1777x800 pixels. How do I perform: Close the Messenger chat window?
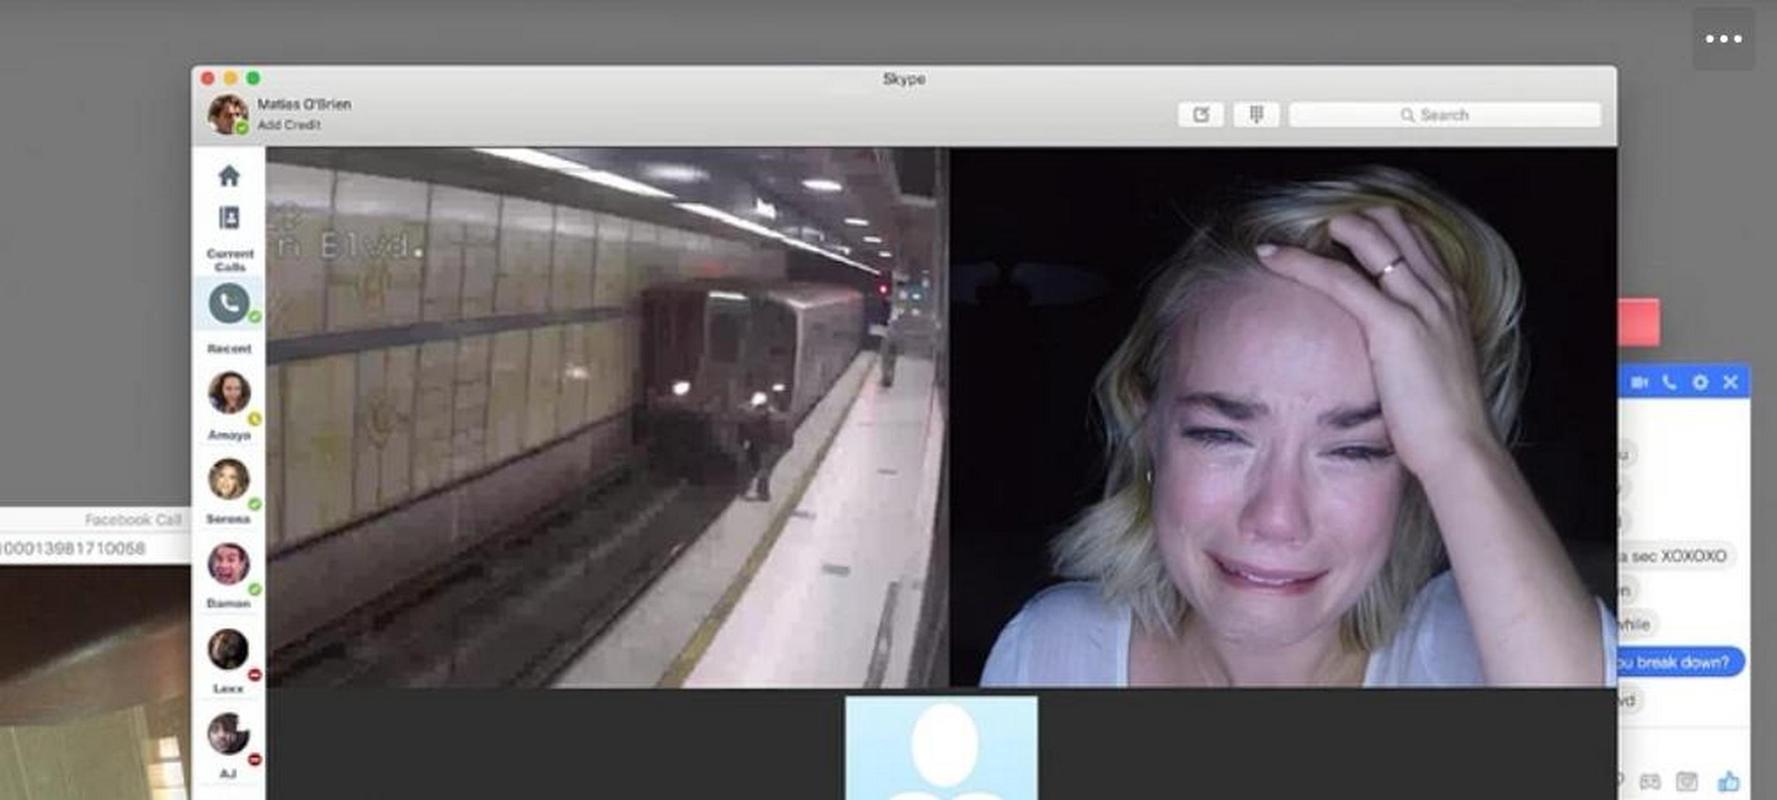(x=1731, y=382)
